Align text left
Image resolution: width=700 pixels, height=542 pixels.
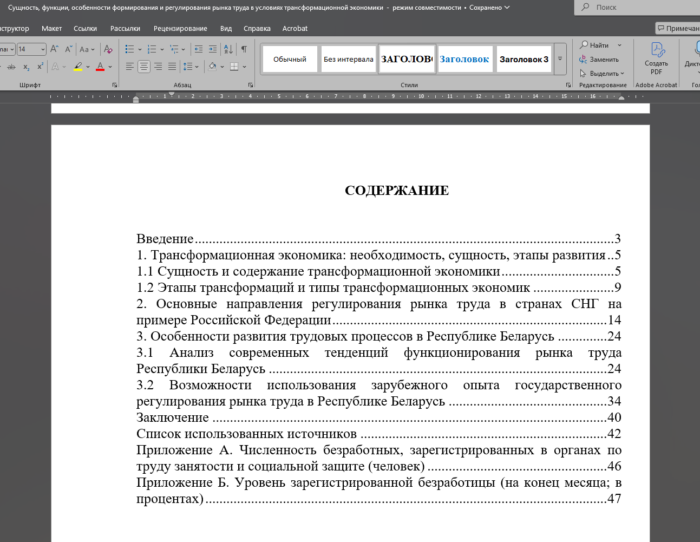click(x=129, y=67)
